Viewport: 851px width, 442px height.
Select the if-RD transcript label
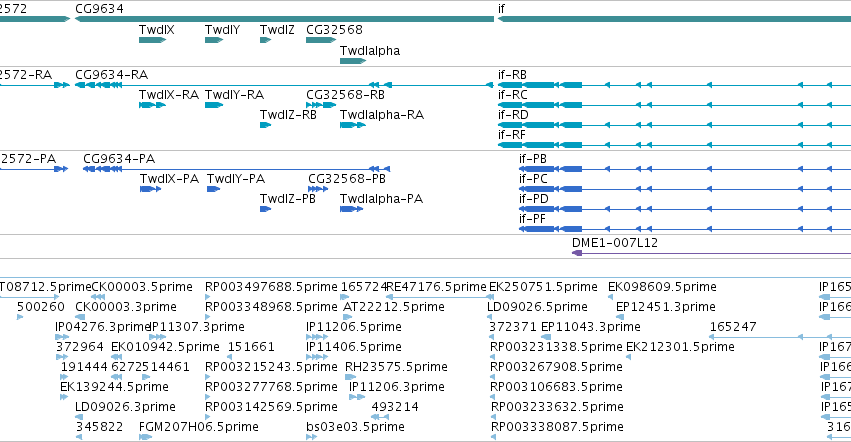(x=513, y=115)
